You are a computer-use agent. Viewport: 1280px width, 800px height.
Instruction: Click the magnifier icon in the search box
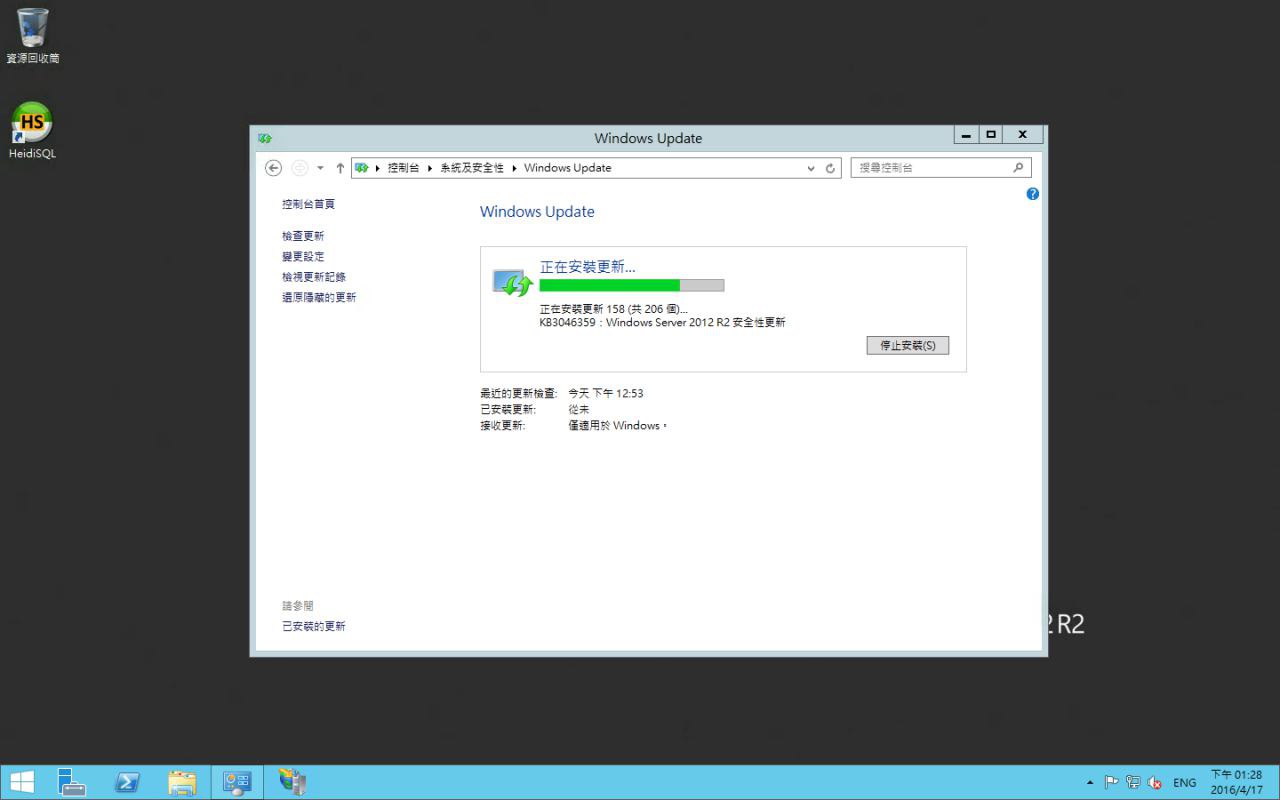[x=1019, y=168]
